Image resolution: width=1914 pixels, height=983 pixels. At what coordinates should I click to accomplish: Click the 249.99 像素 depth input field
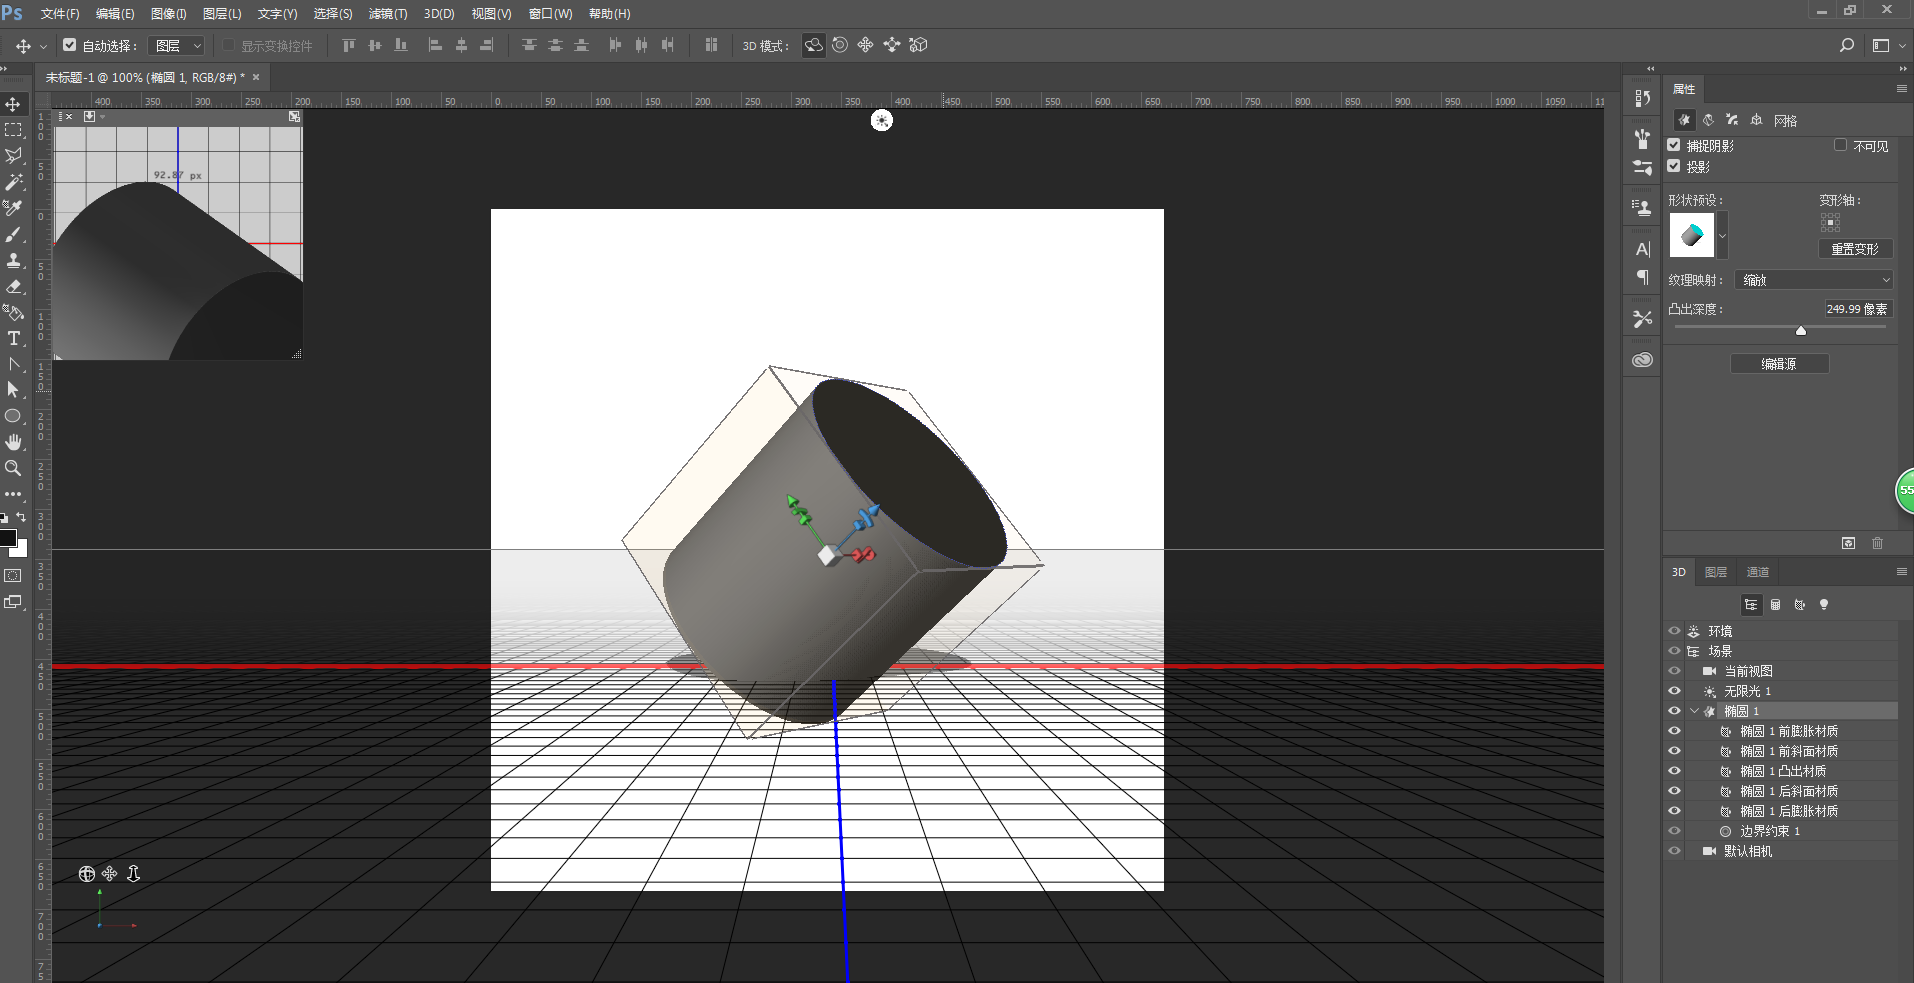point(1857,308)
